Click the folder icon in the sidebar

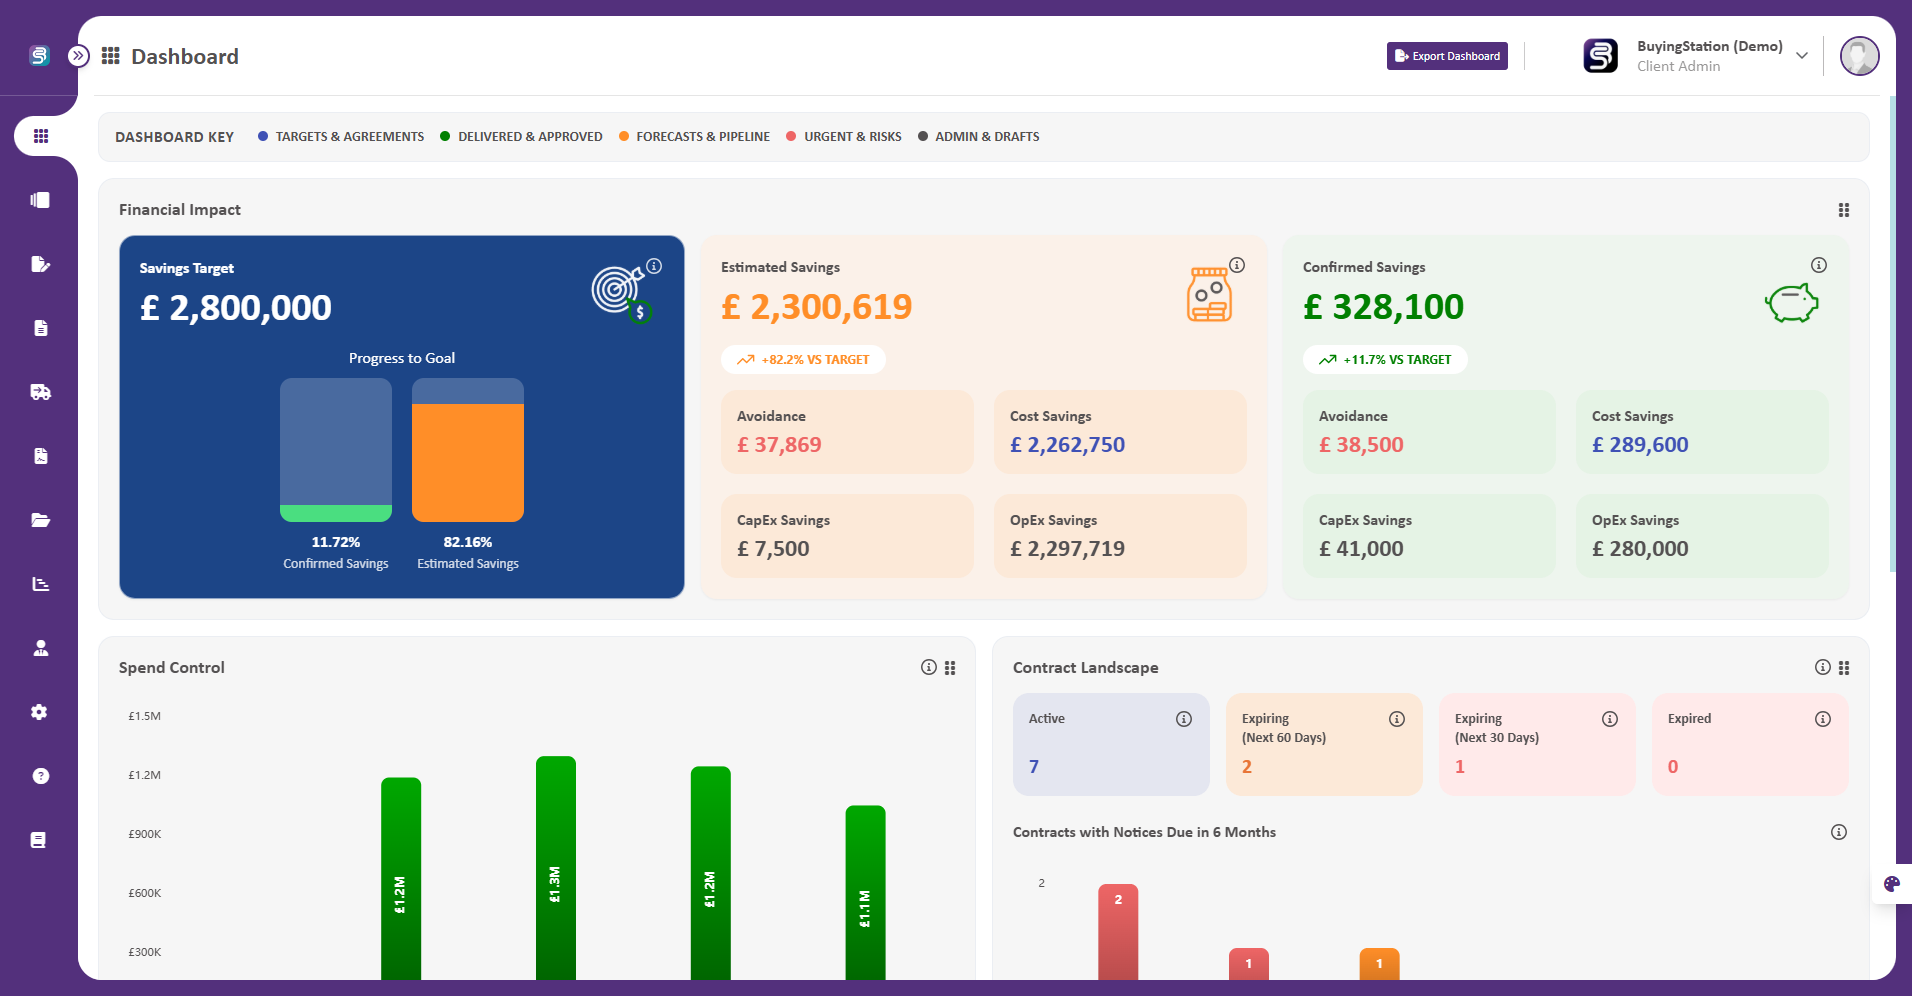(40, 520)
